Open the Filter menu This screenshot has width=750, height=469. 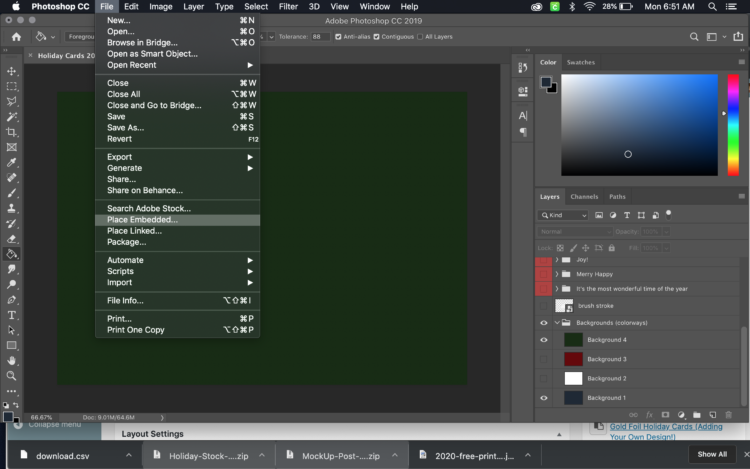(x=288, y=7)
